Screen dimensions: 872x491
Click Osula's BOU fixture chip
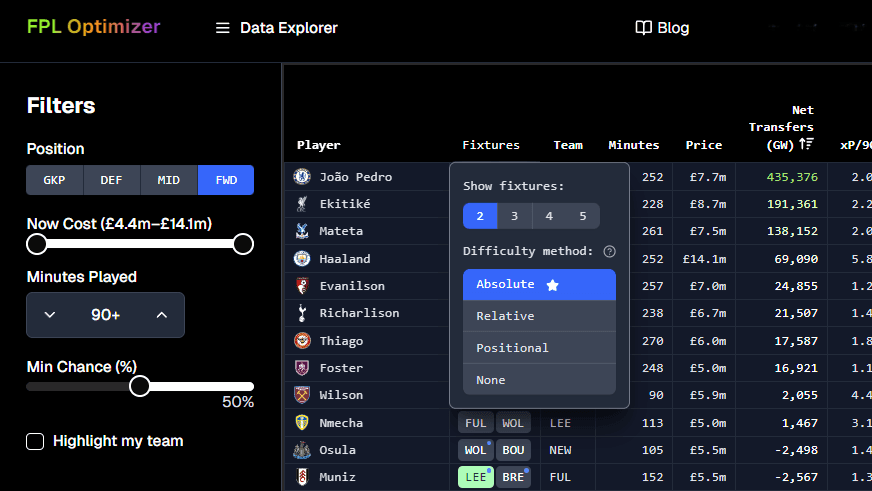pyautogui.click(x=513, y=450)
